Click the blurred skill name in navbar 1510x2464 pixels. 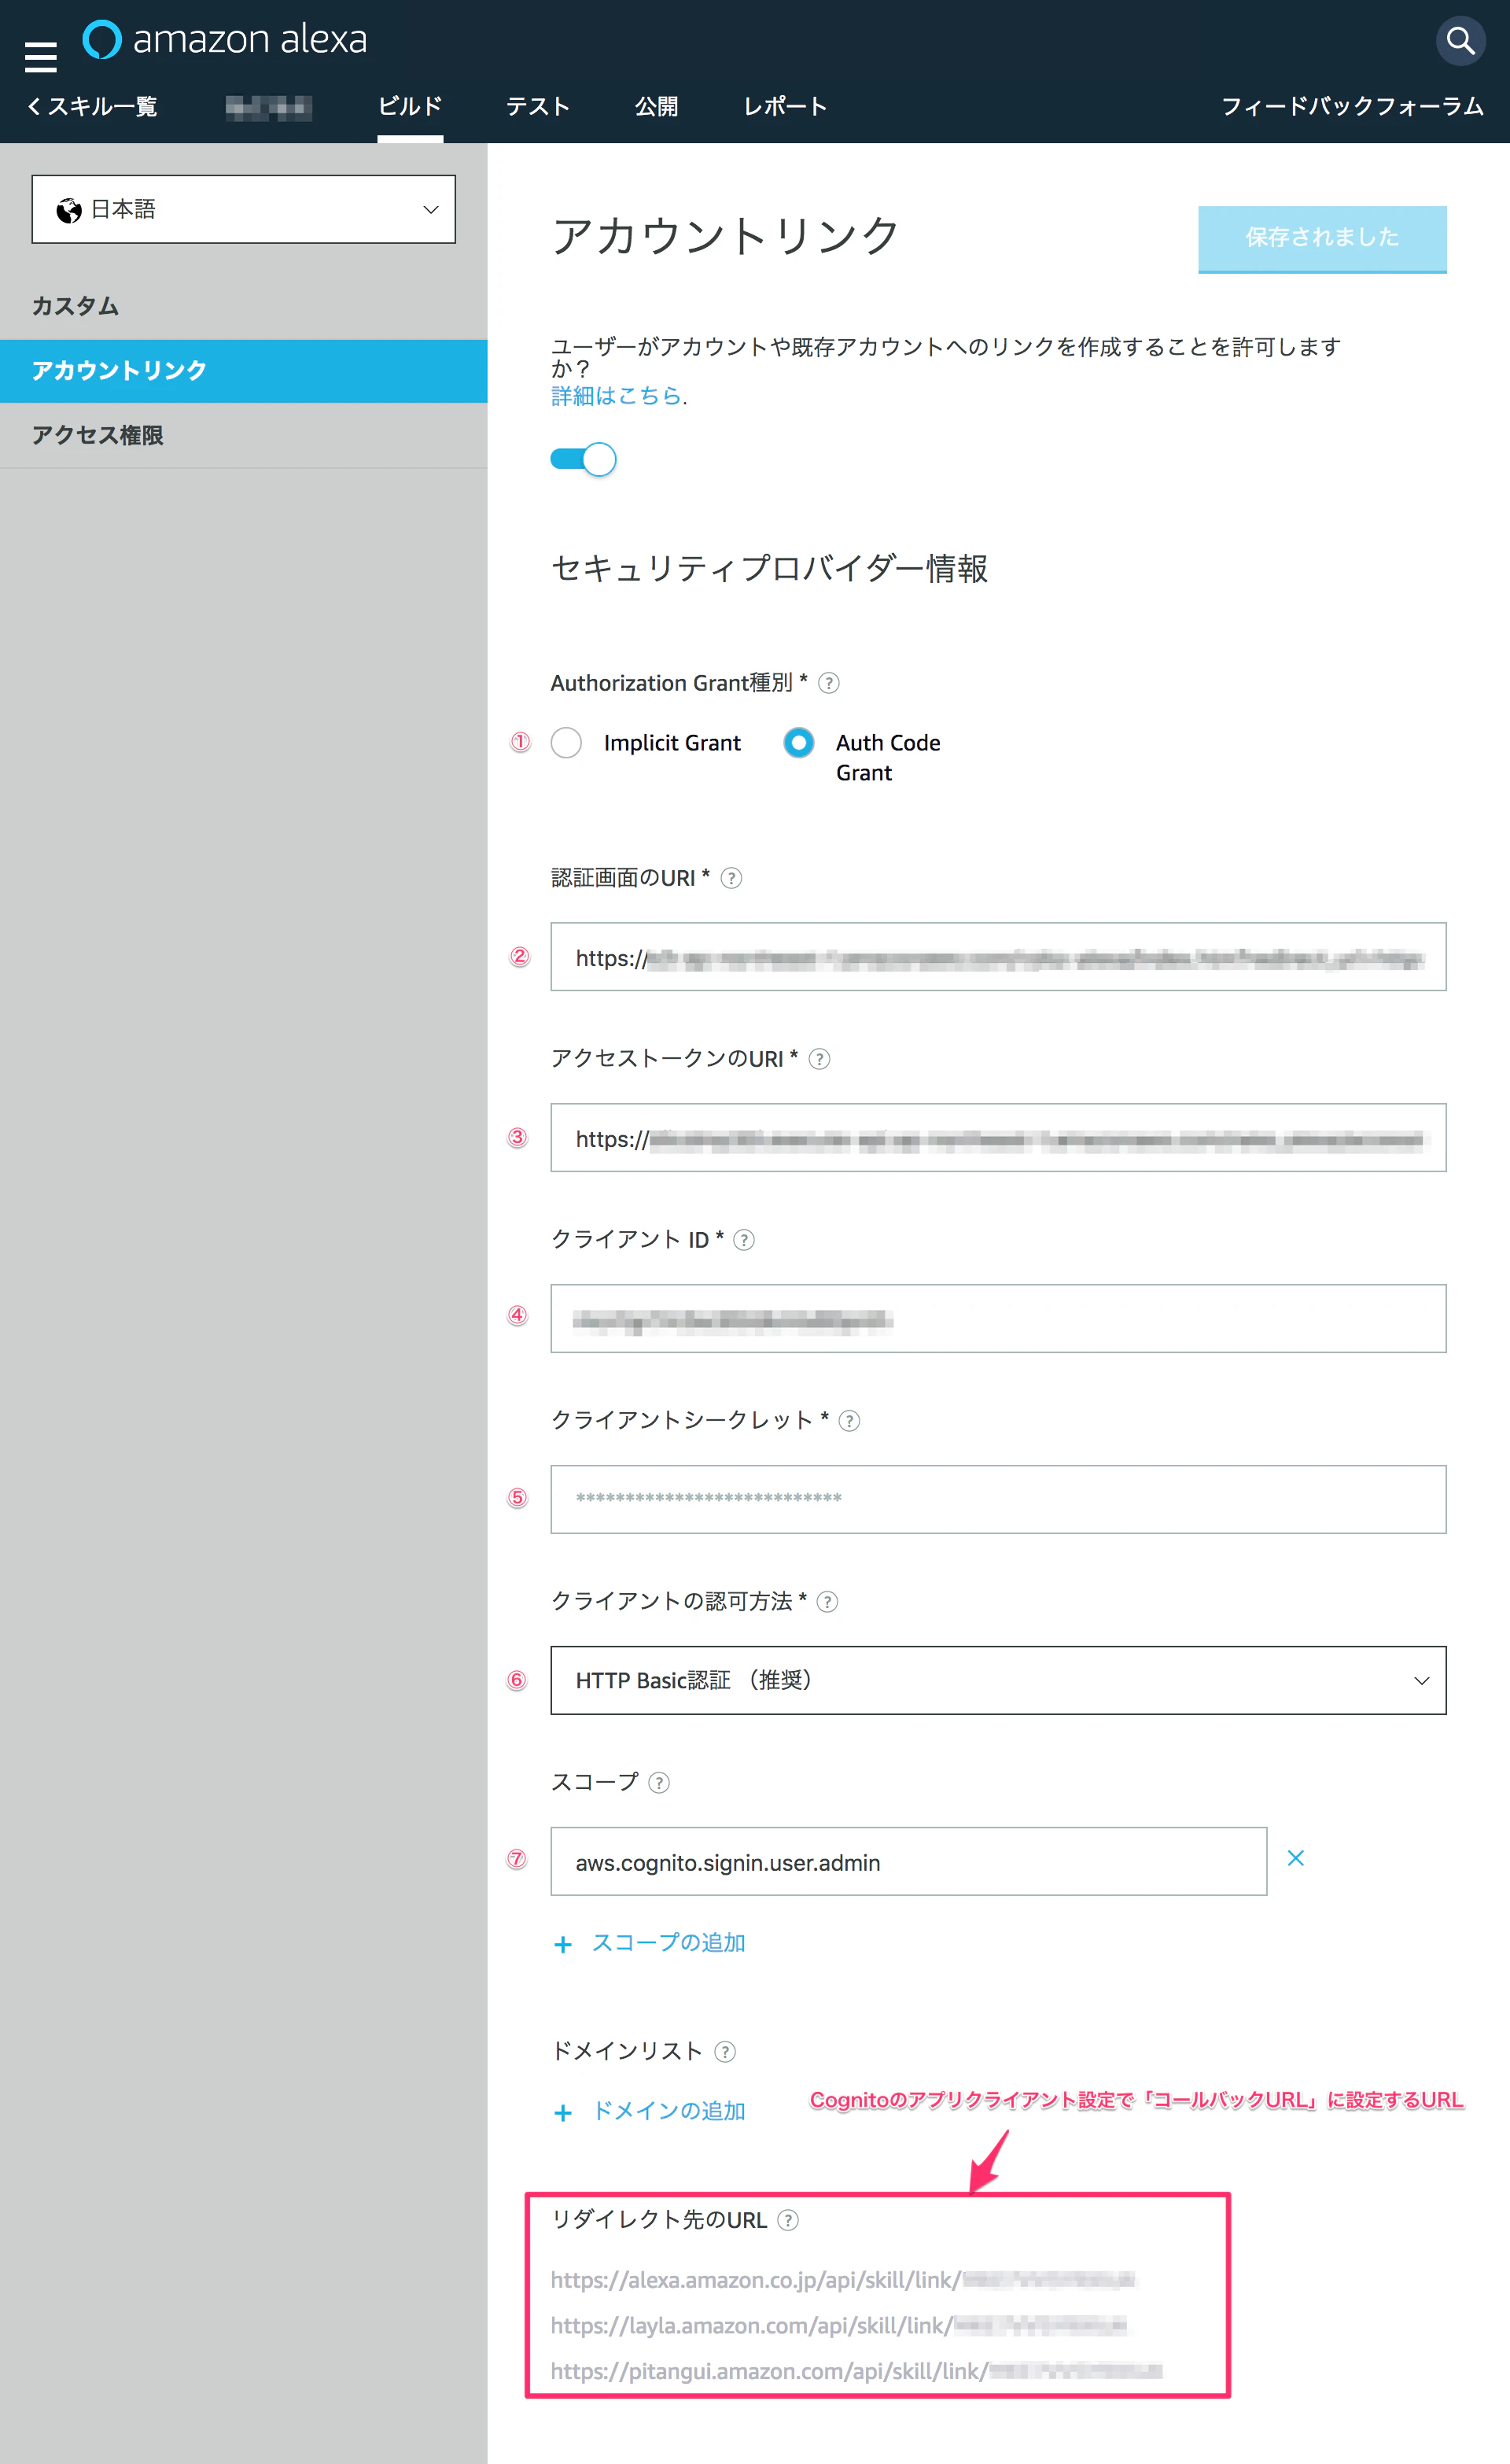pos(268,107)
